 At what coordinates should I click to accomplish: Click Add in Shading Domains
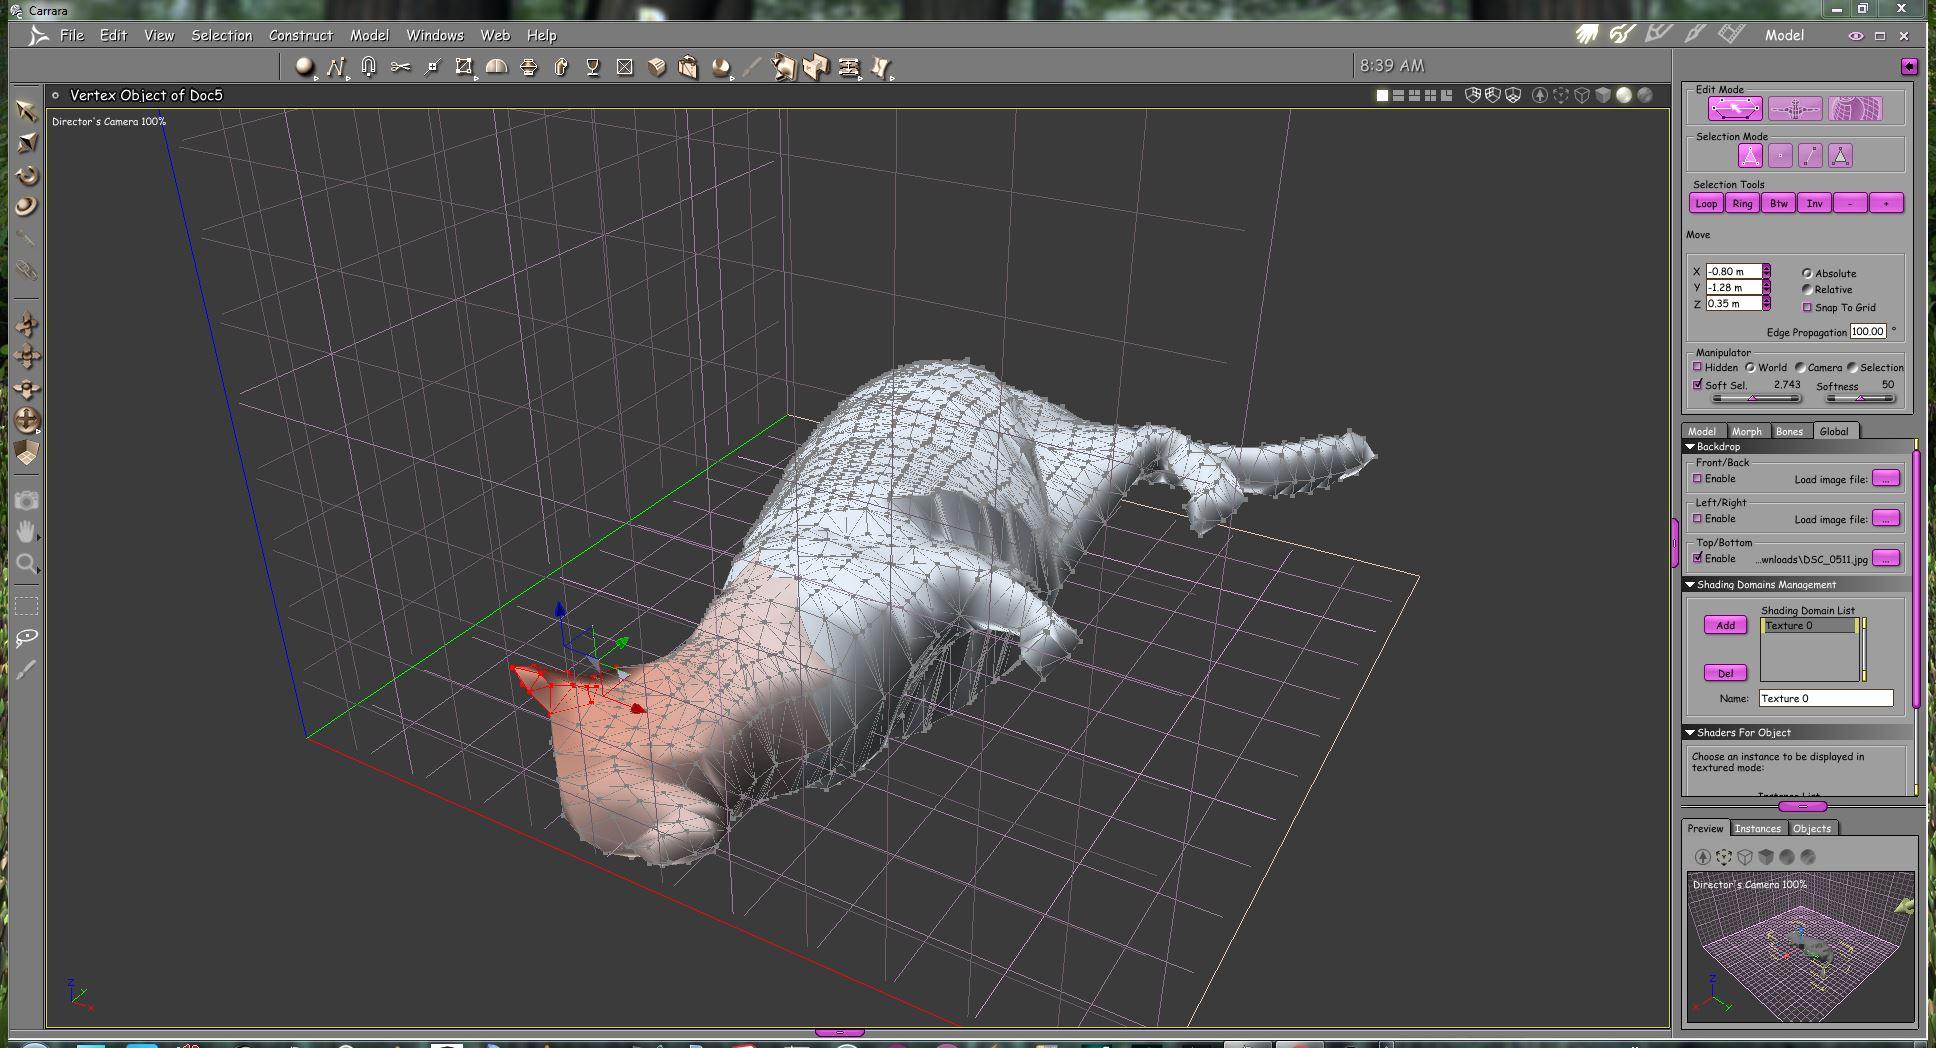(1725, 625)
